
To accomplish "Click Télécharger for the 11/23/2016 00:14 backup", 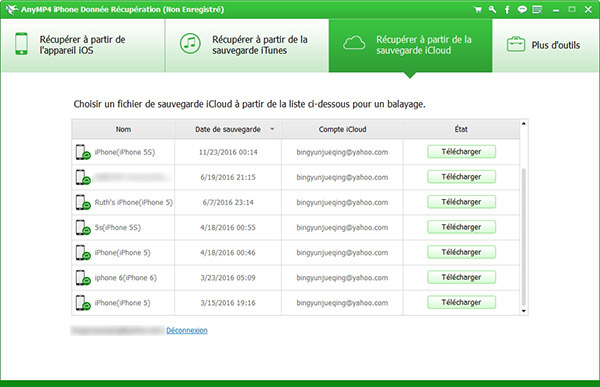I will click(461, 152).
